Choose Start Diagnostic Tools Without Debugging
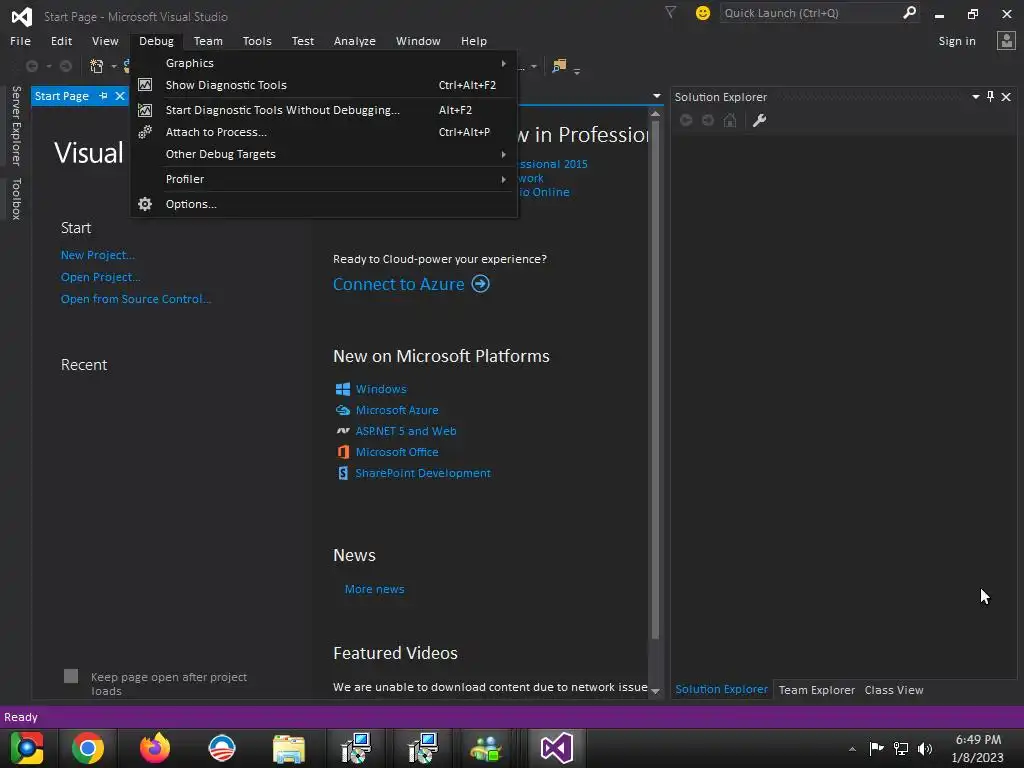This screenshot has height=768, width=1024. (324, 110)
